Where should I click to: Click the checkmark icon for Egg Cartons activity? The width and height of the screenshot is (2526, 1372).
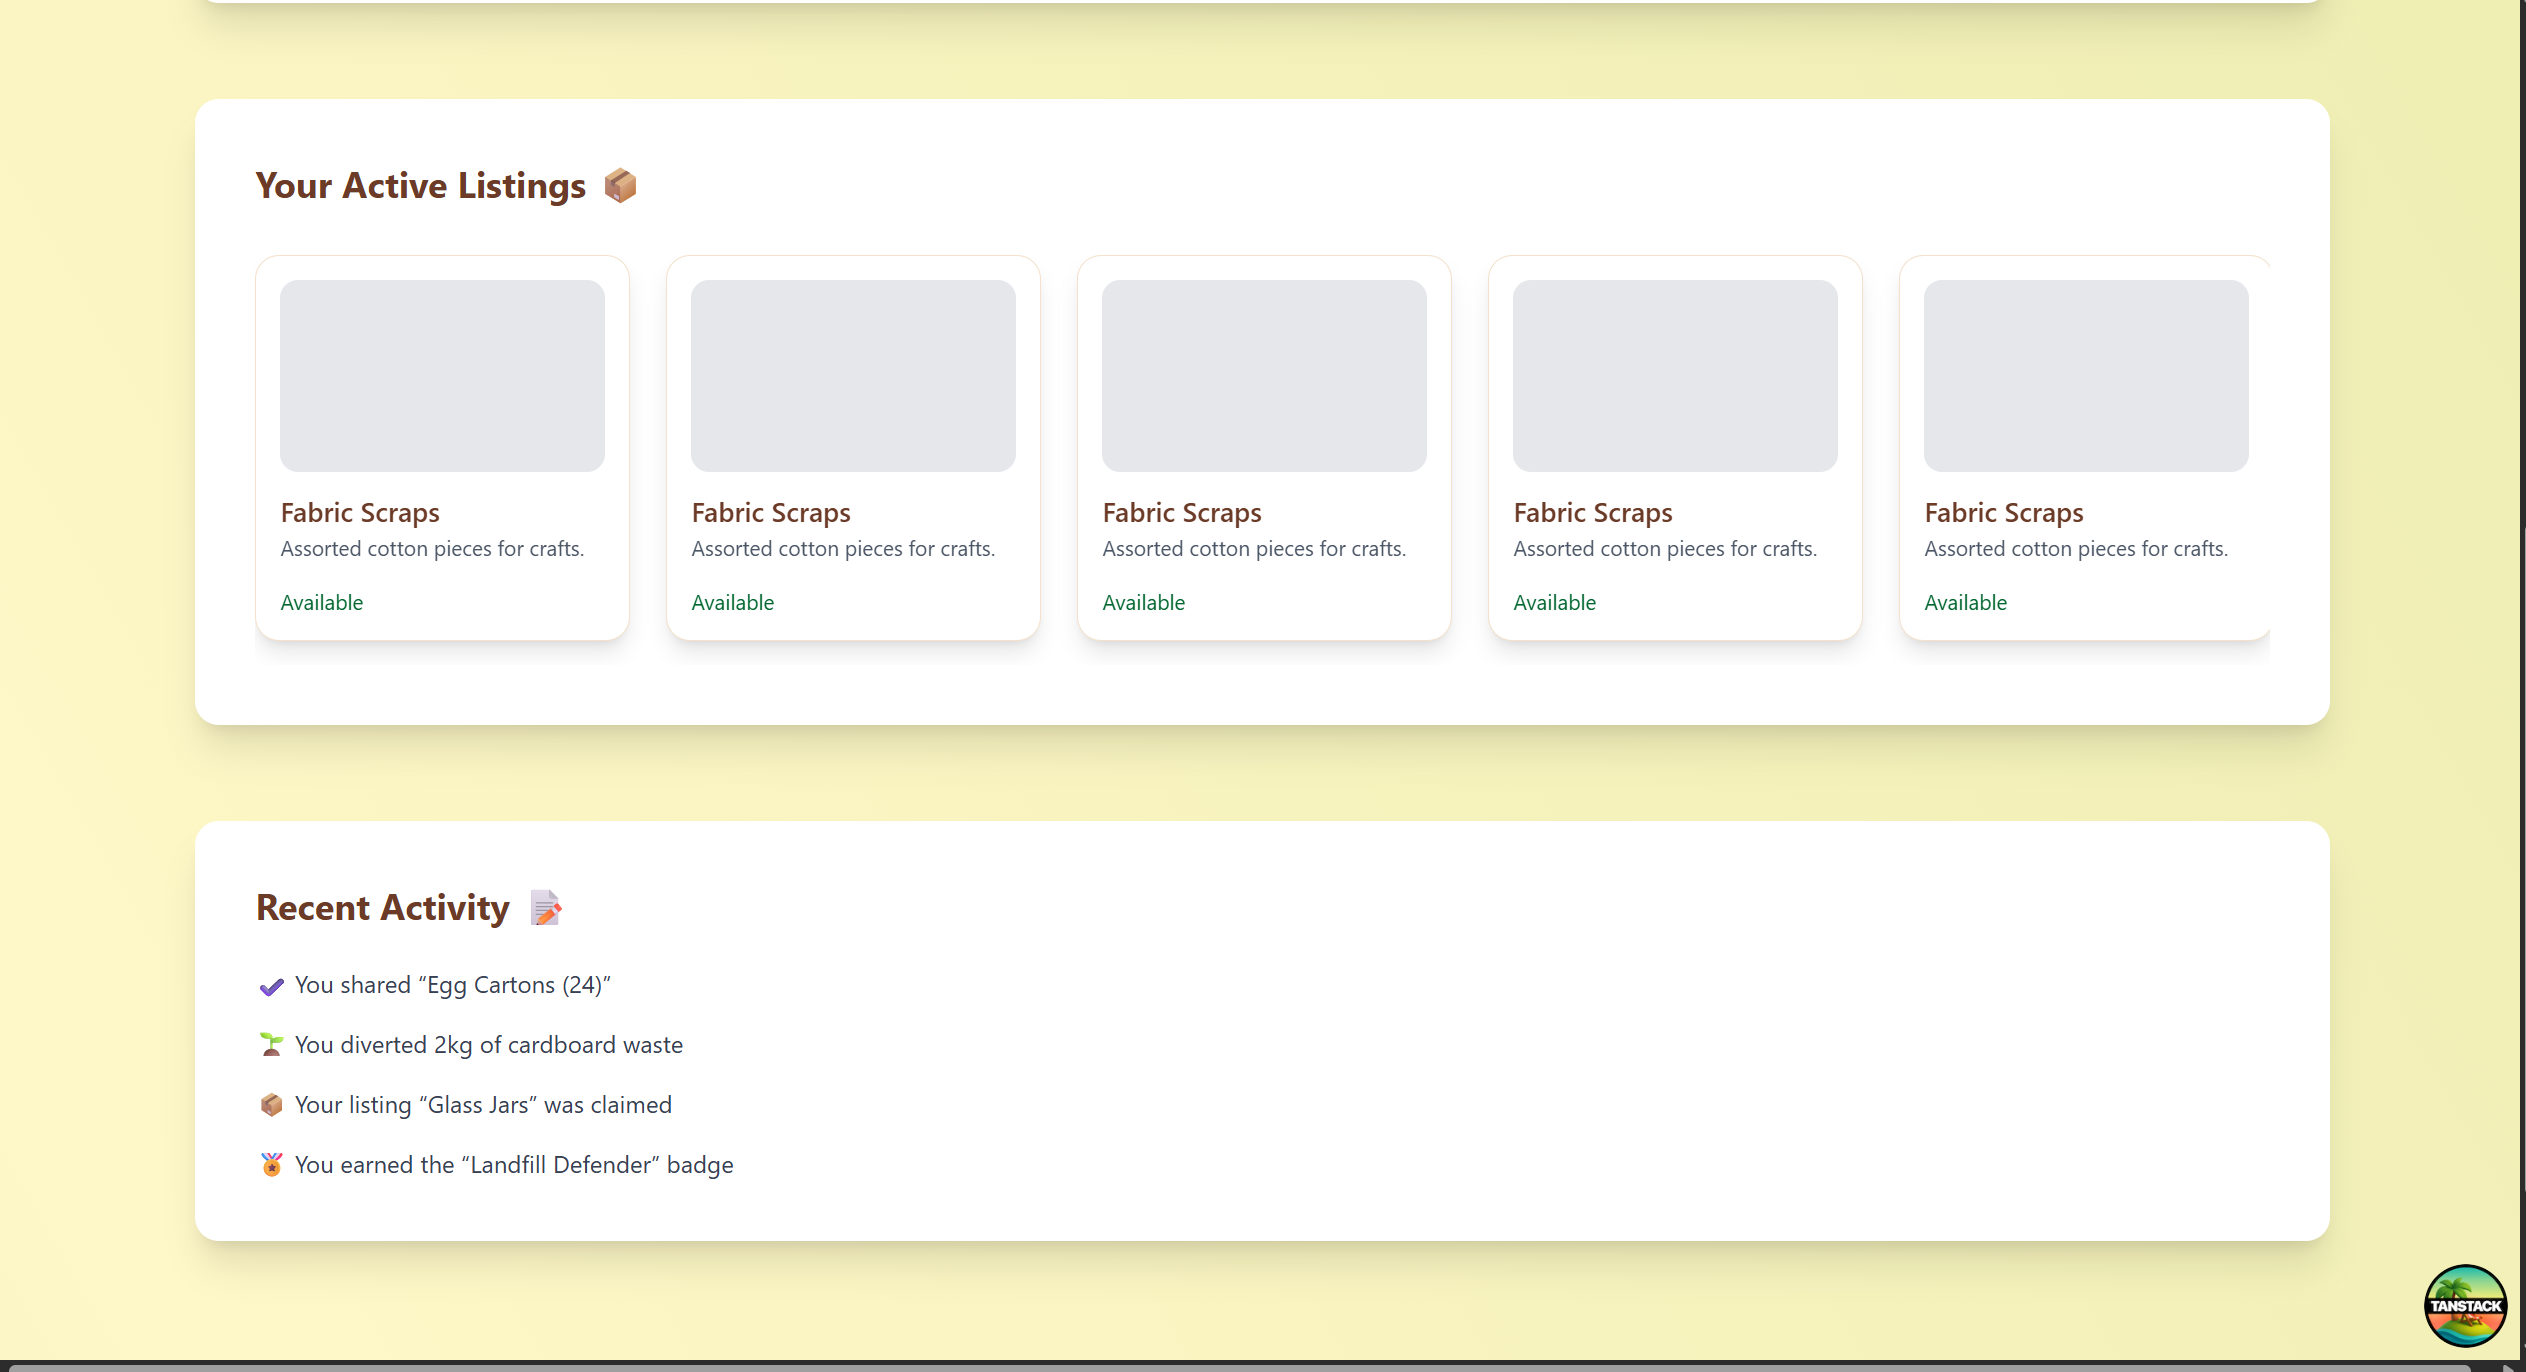click(271, 986)
